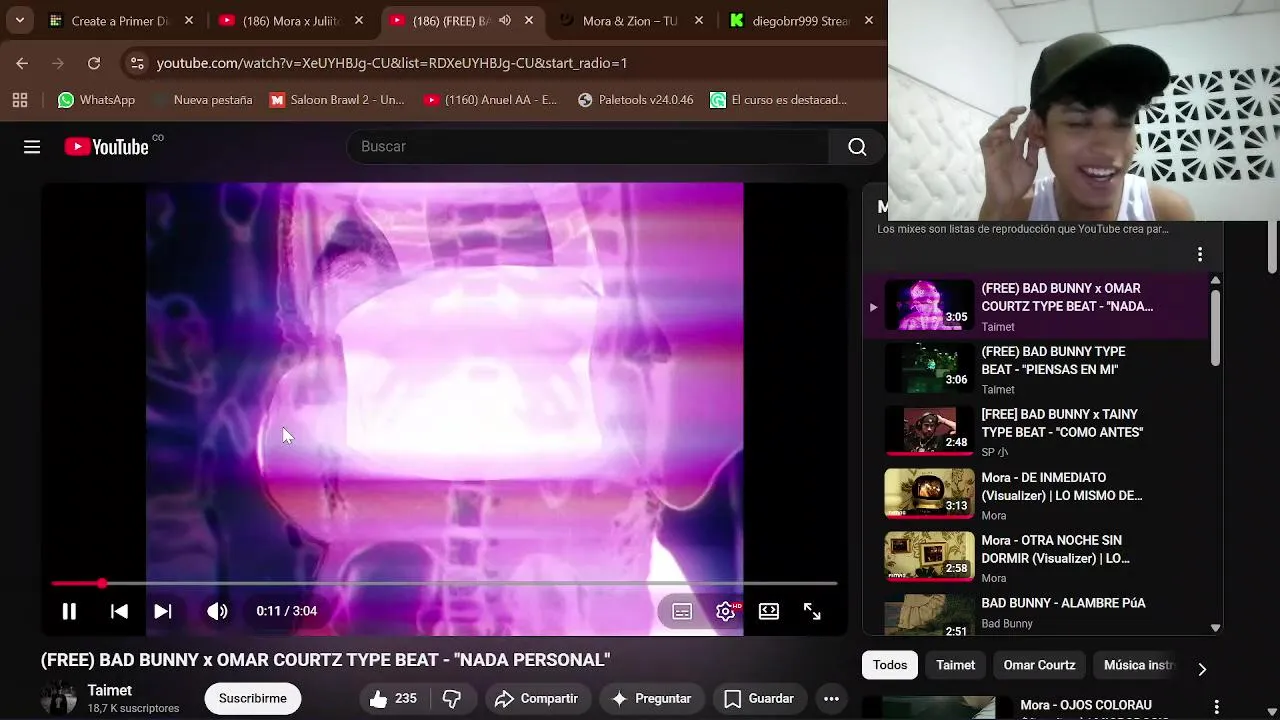Click the search magnifier button
The height and width of the screenshot is (720, 1280).
857,147
